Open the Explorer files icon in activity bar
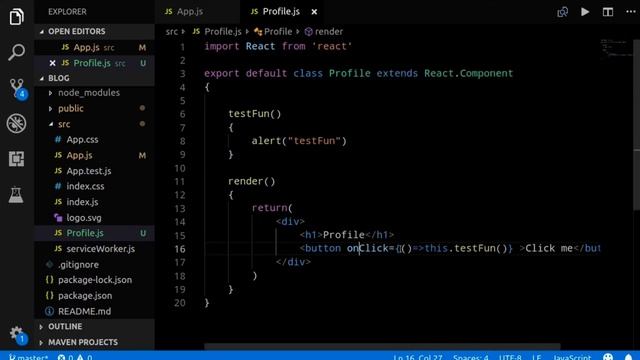The image size is (640, 360). tap(16, 17)
